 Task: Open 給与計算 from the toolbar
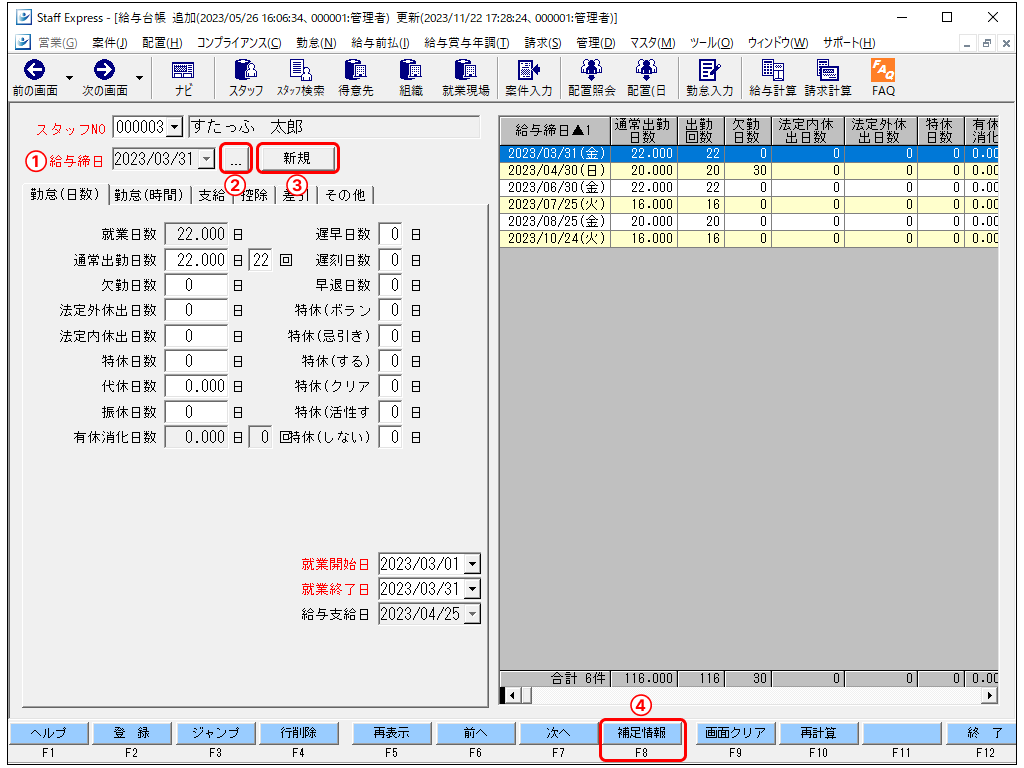click(x=772, y=77)
